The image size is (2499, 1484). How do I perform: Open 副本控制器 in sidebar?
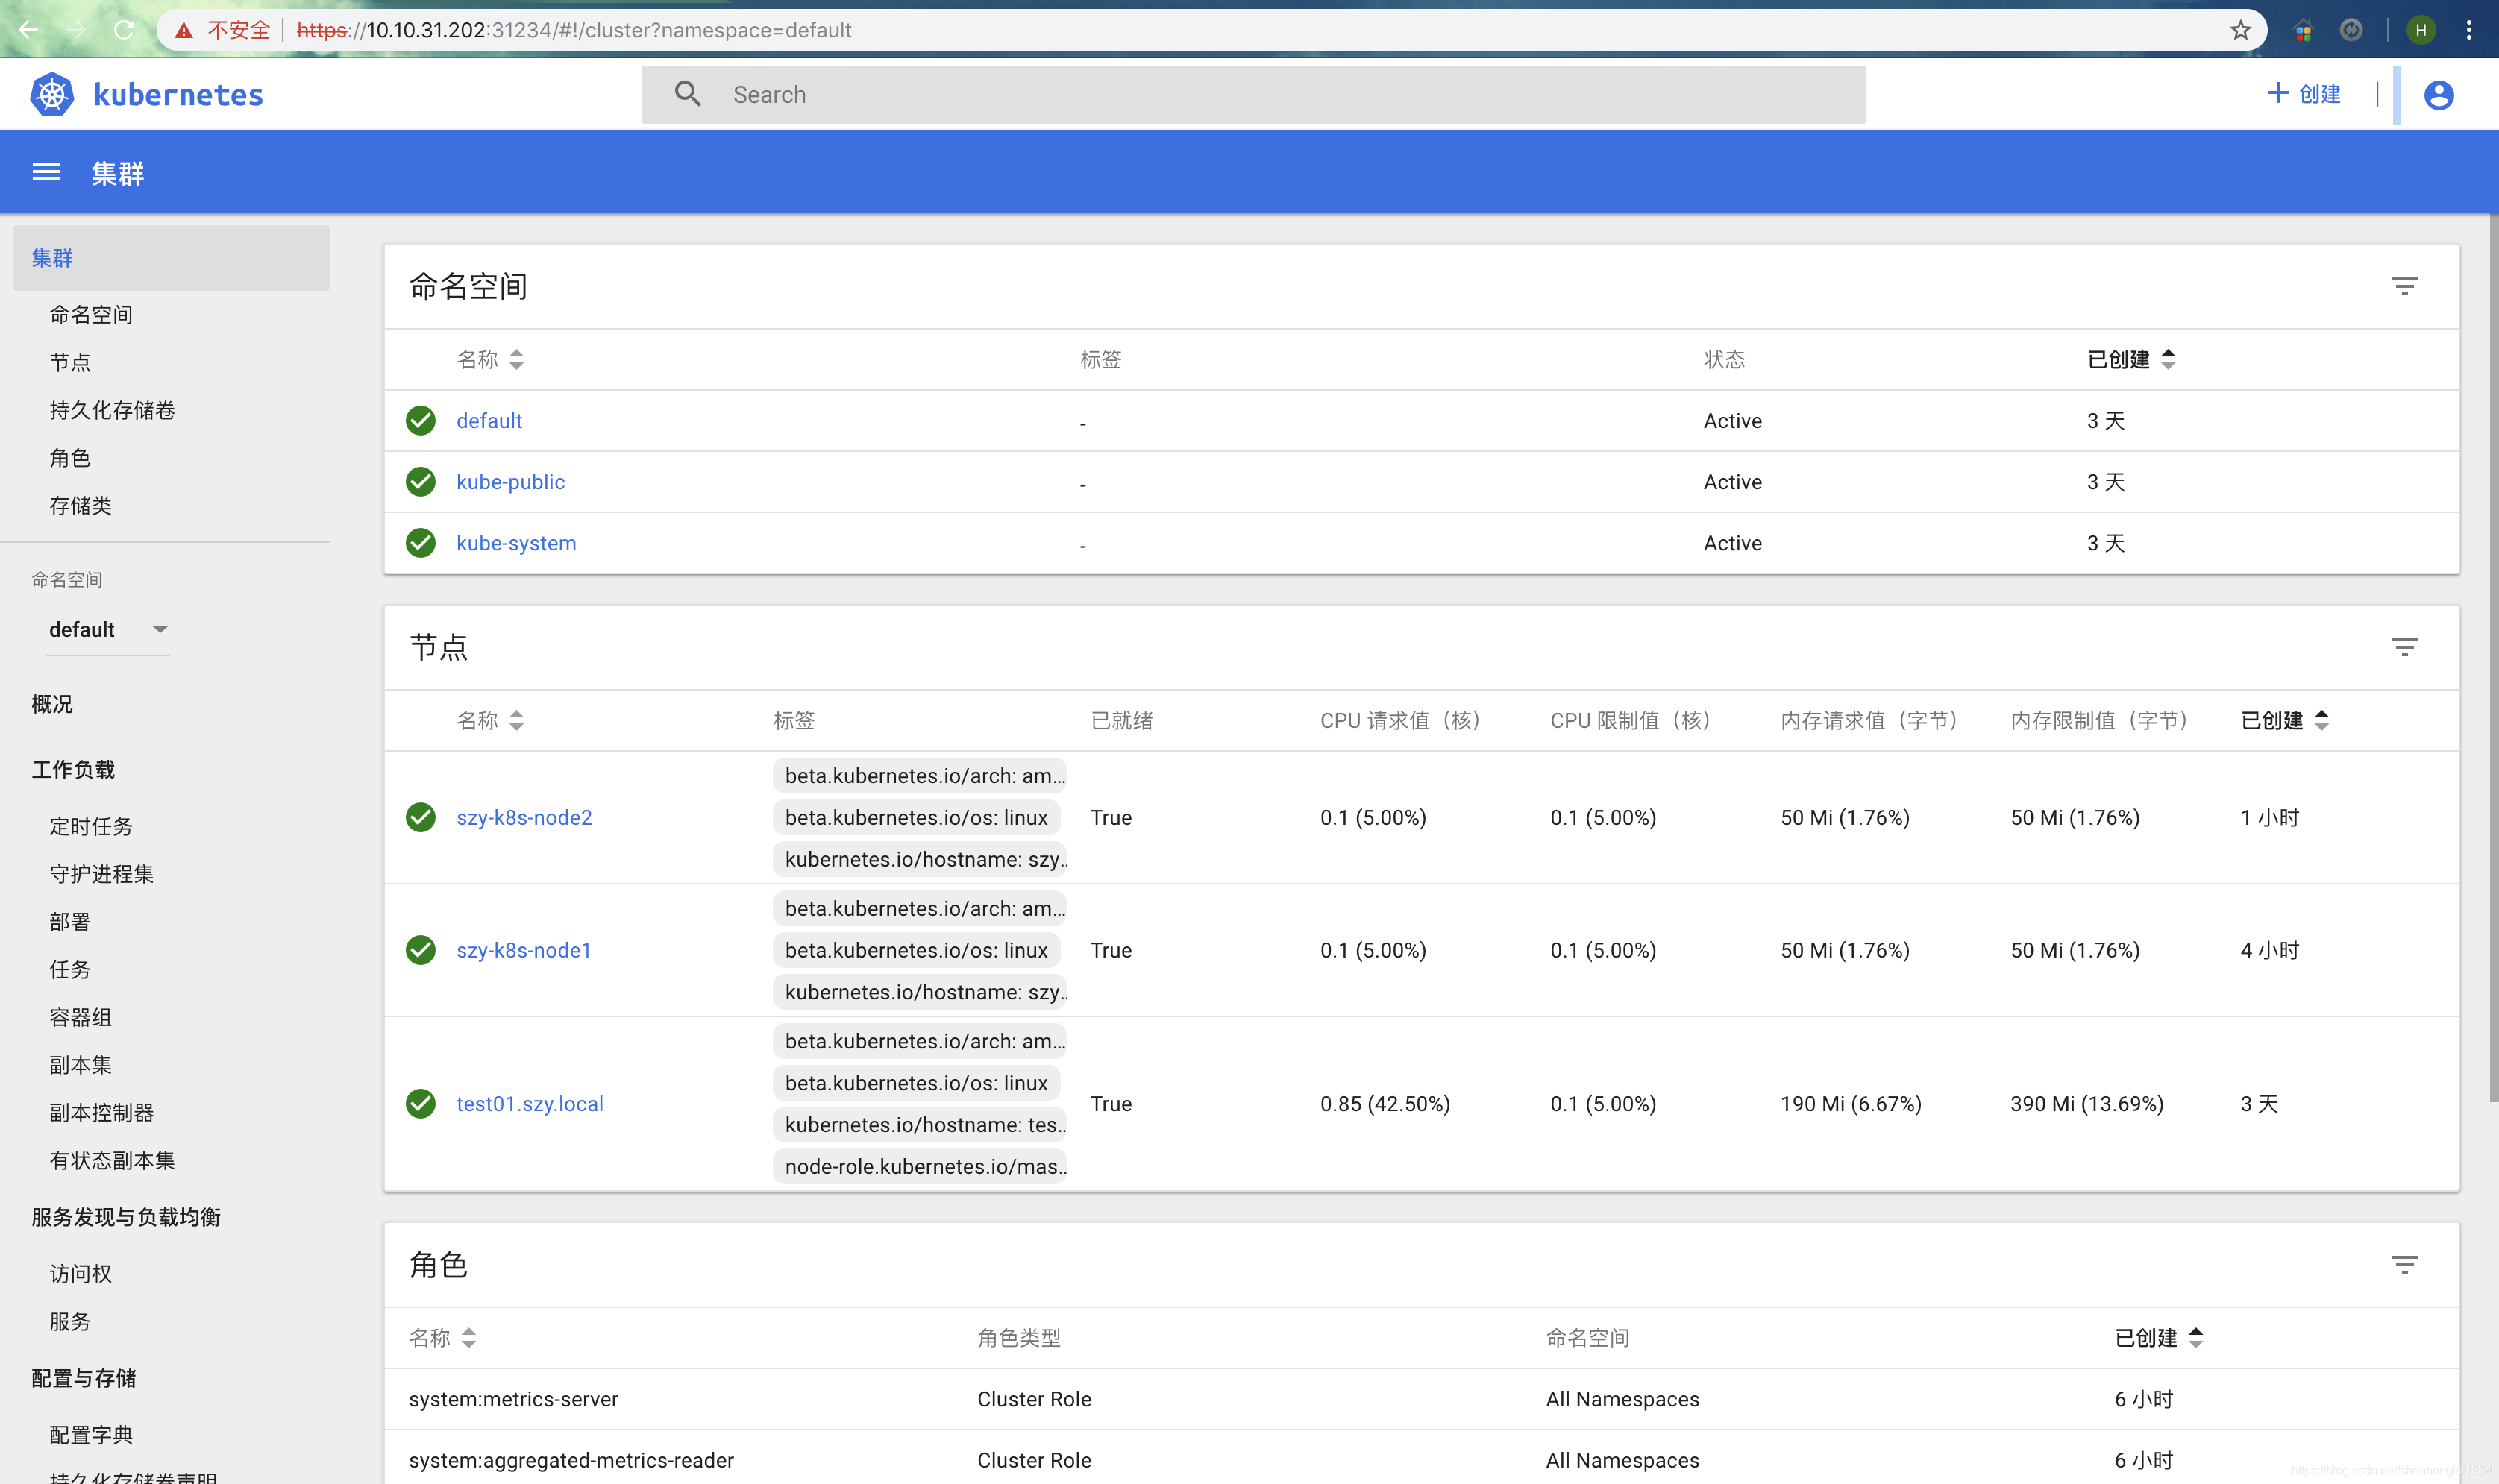click(102, 1113)
